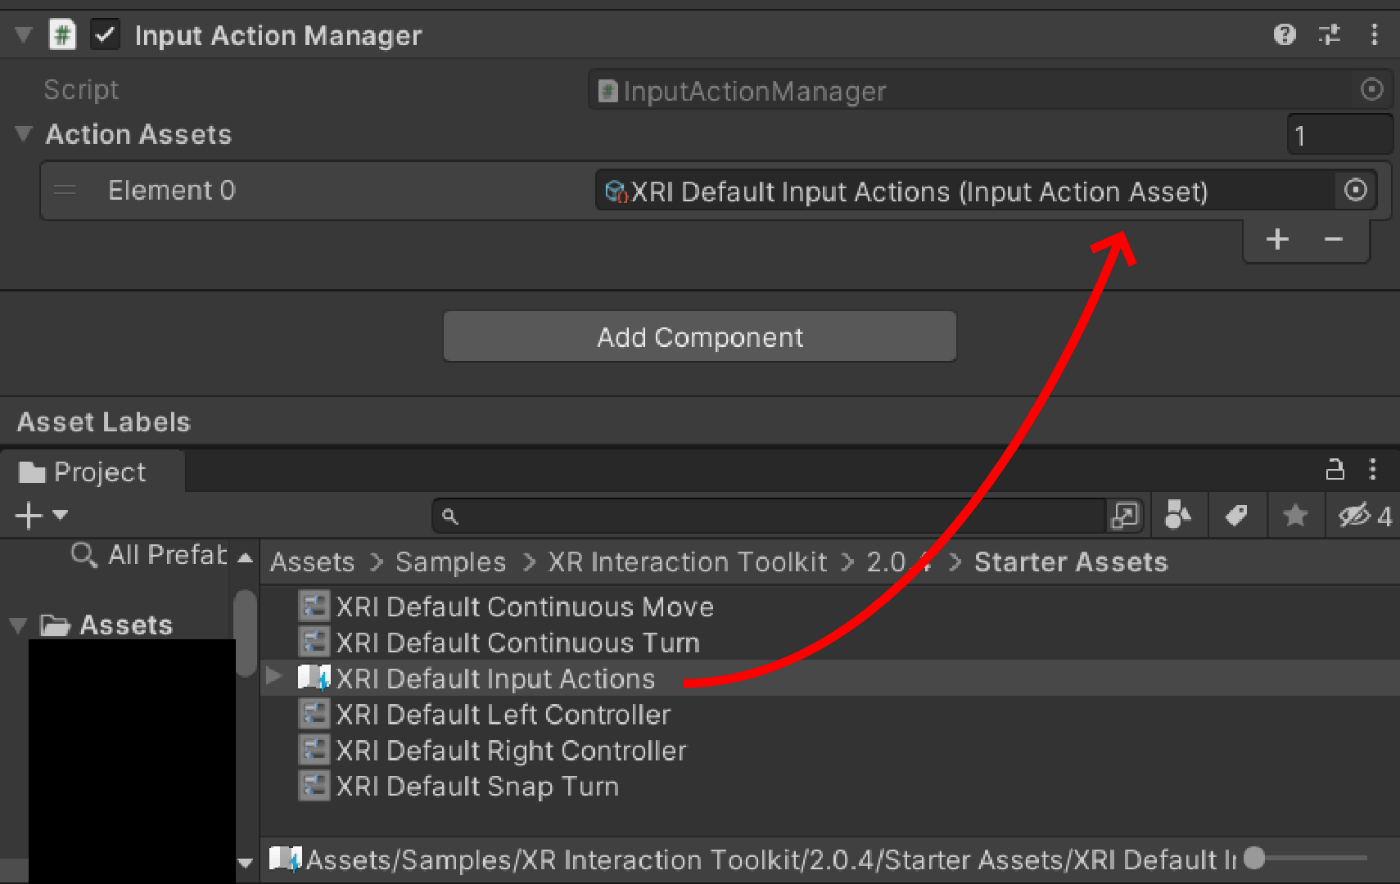Viewport: 1400px width, 884px height.
Task: Click the Continuous Turn preset icon
Action: pos(314,642)
